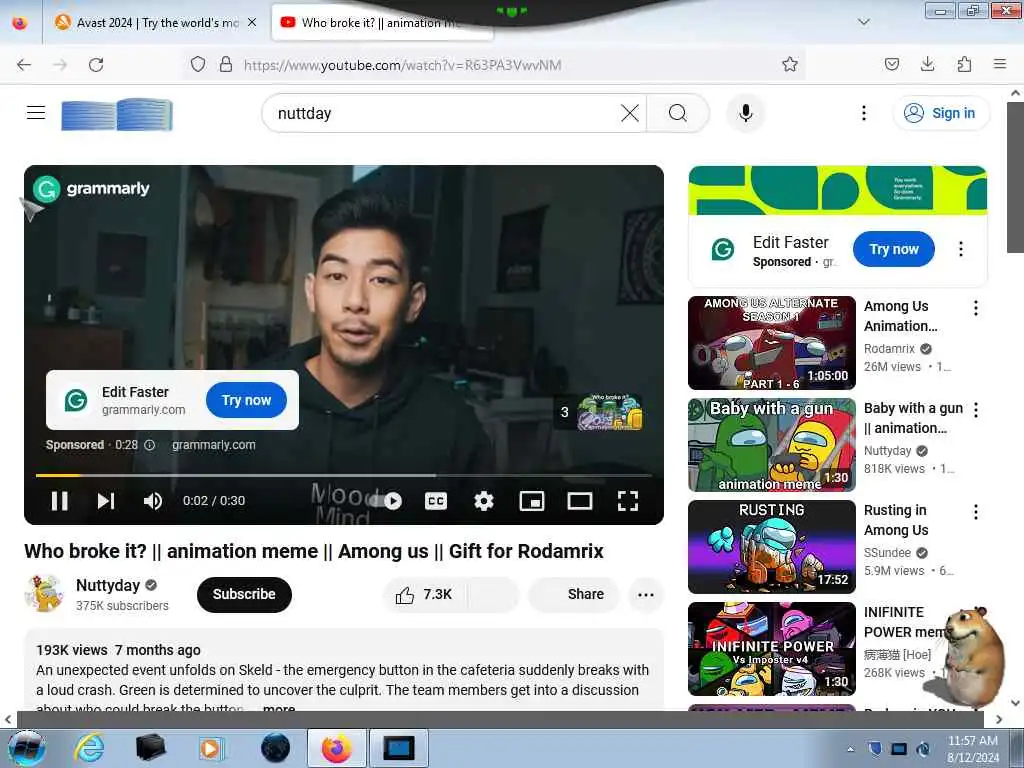Screen dimensions: 1024x768
Task: Clear the search box text with X
Action: [630, 113]
